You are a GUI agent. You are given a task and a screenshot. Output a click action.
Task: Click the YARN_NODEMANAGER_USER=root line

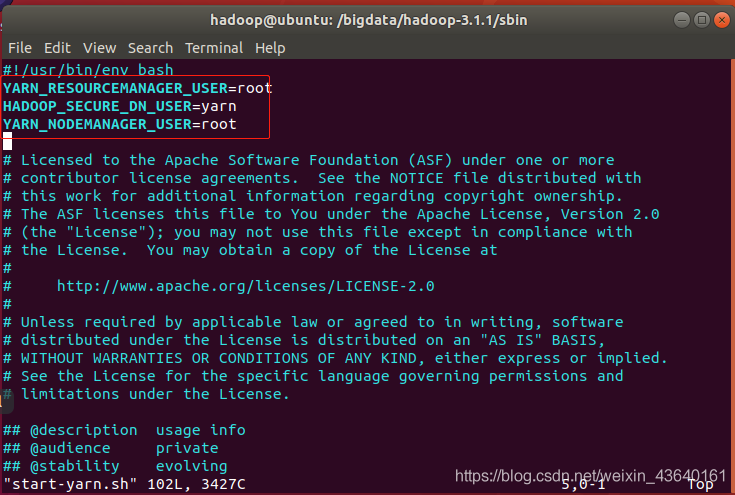(120, 124)
